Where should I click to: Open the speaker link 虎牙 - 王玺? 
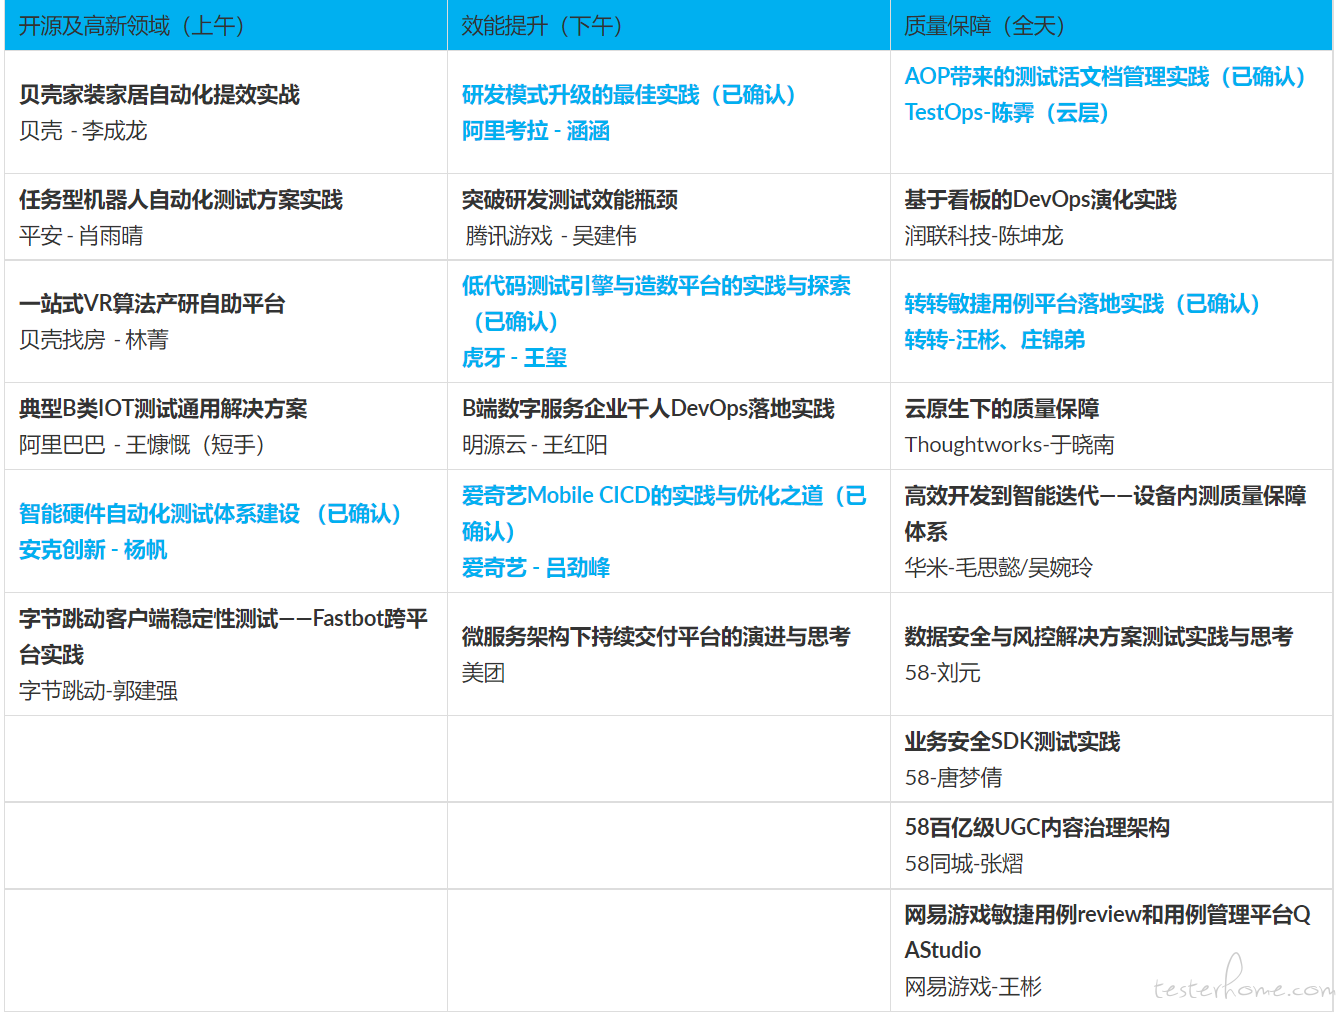click(514, 358)
